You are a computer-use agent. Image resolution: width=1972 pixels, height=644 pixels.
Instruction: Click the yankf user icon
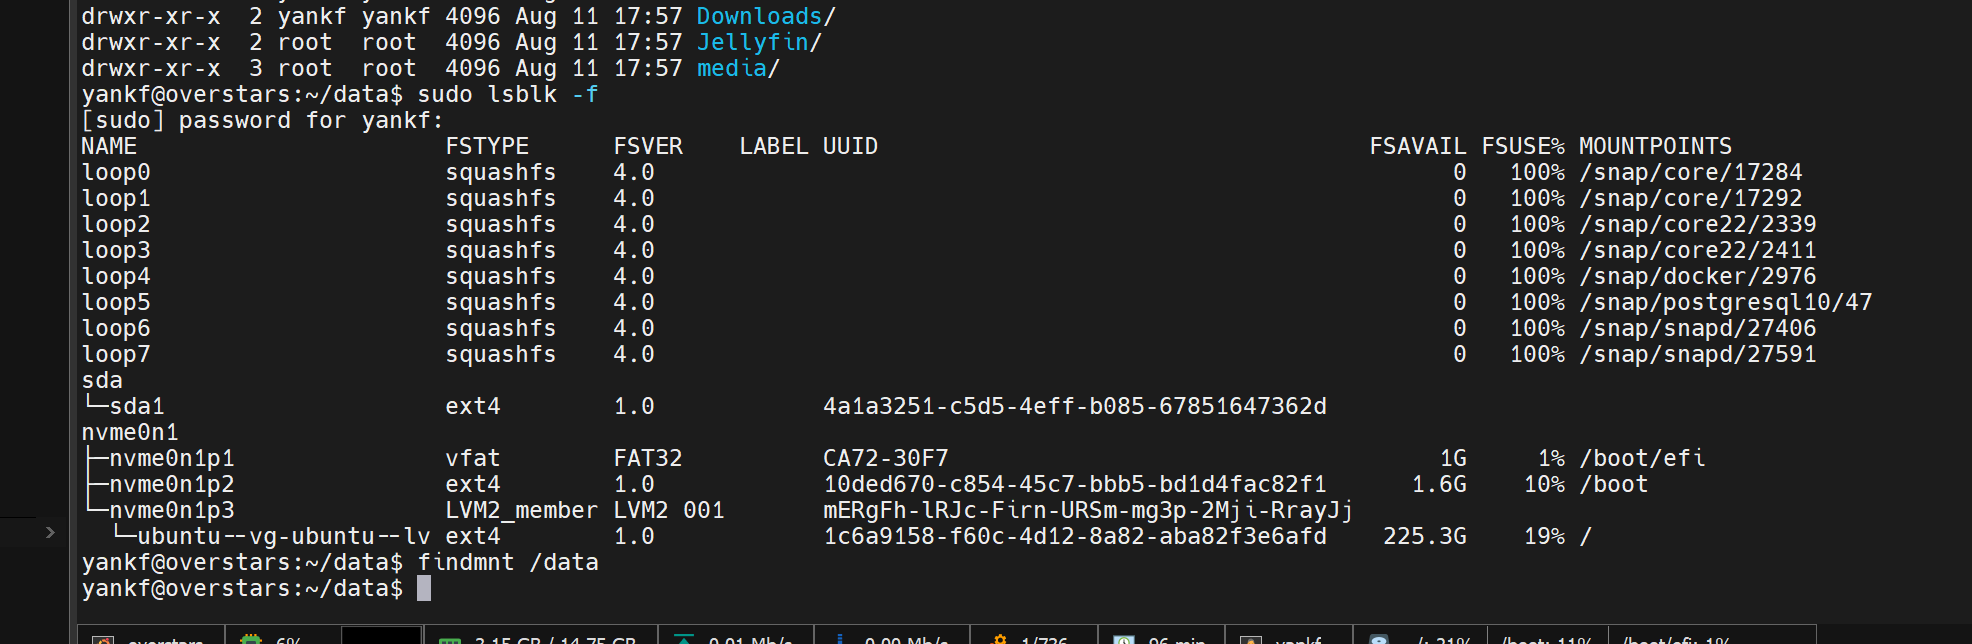[x=1250, y=639]
